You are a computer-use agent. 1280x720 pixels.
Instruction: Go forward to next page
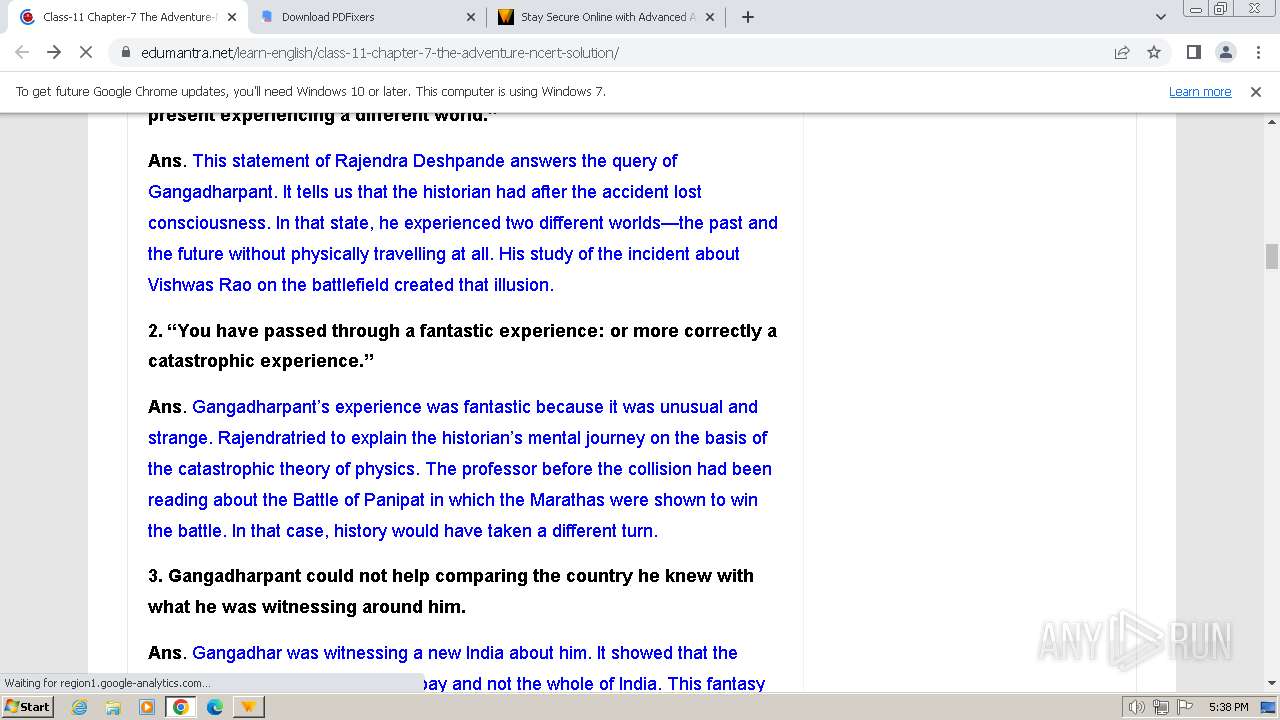[54, 52]
